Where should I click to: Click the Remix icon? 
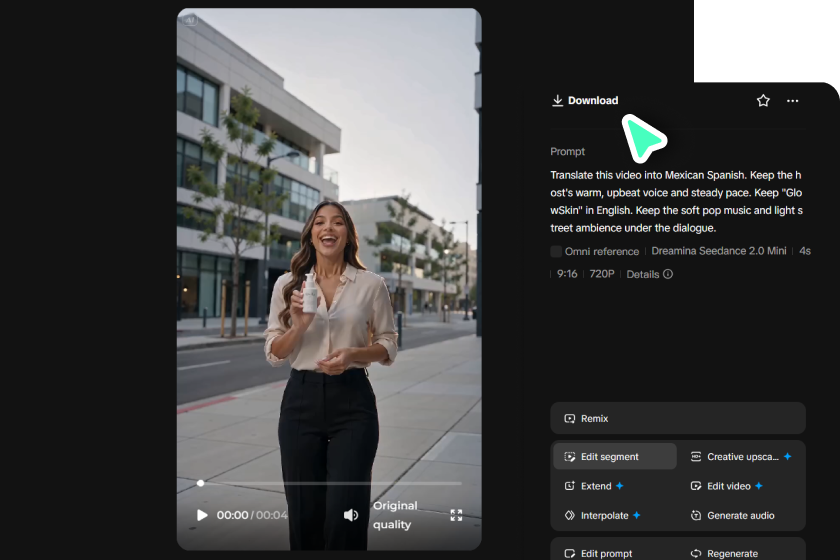[x=569, y=419]
